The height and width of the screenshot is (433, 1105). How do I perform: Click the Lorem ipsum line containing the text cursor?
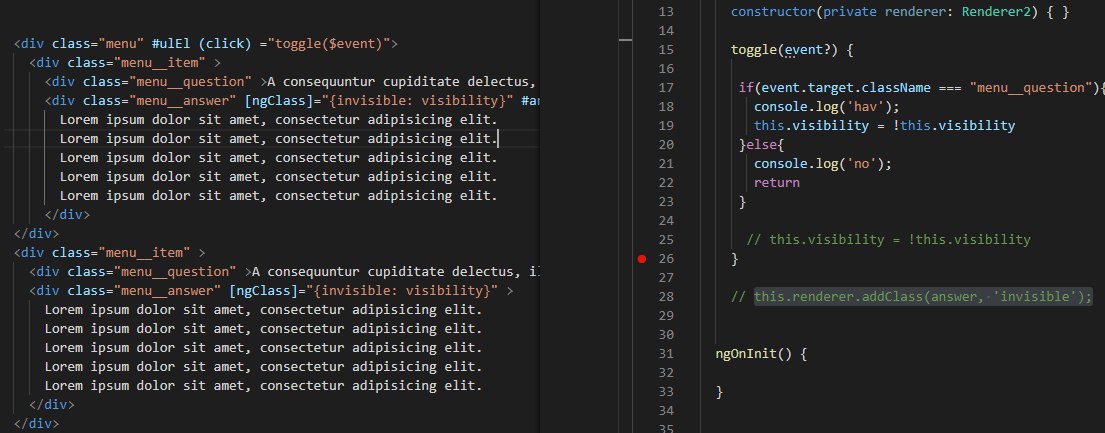[278, 138]
